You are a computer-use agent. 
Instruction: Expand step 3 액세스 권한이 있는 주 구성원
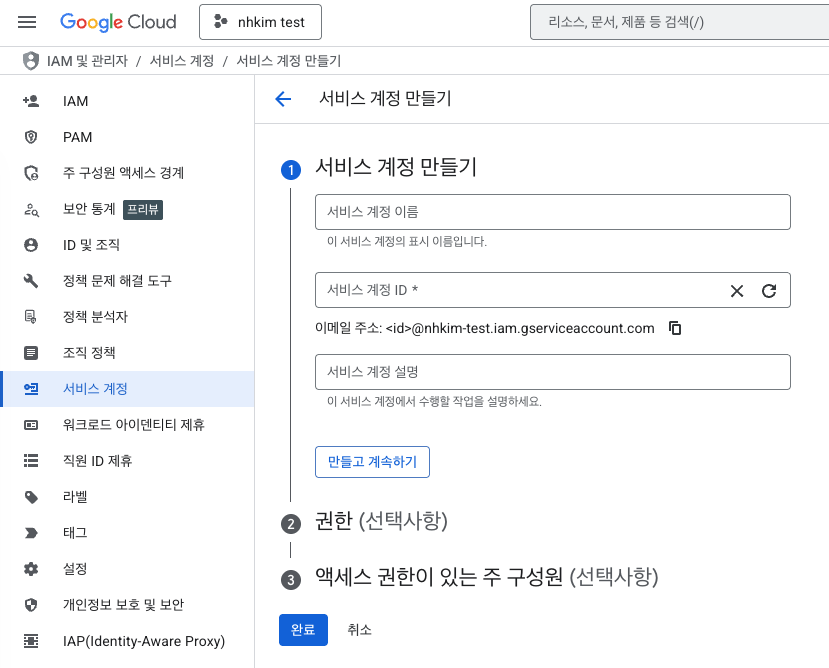point(486,578)
